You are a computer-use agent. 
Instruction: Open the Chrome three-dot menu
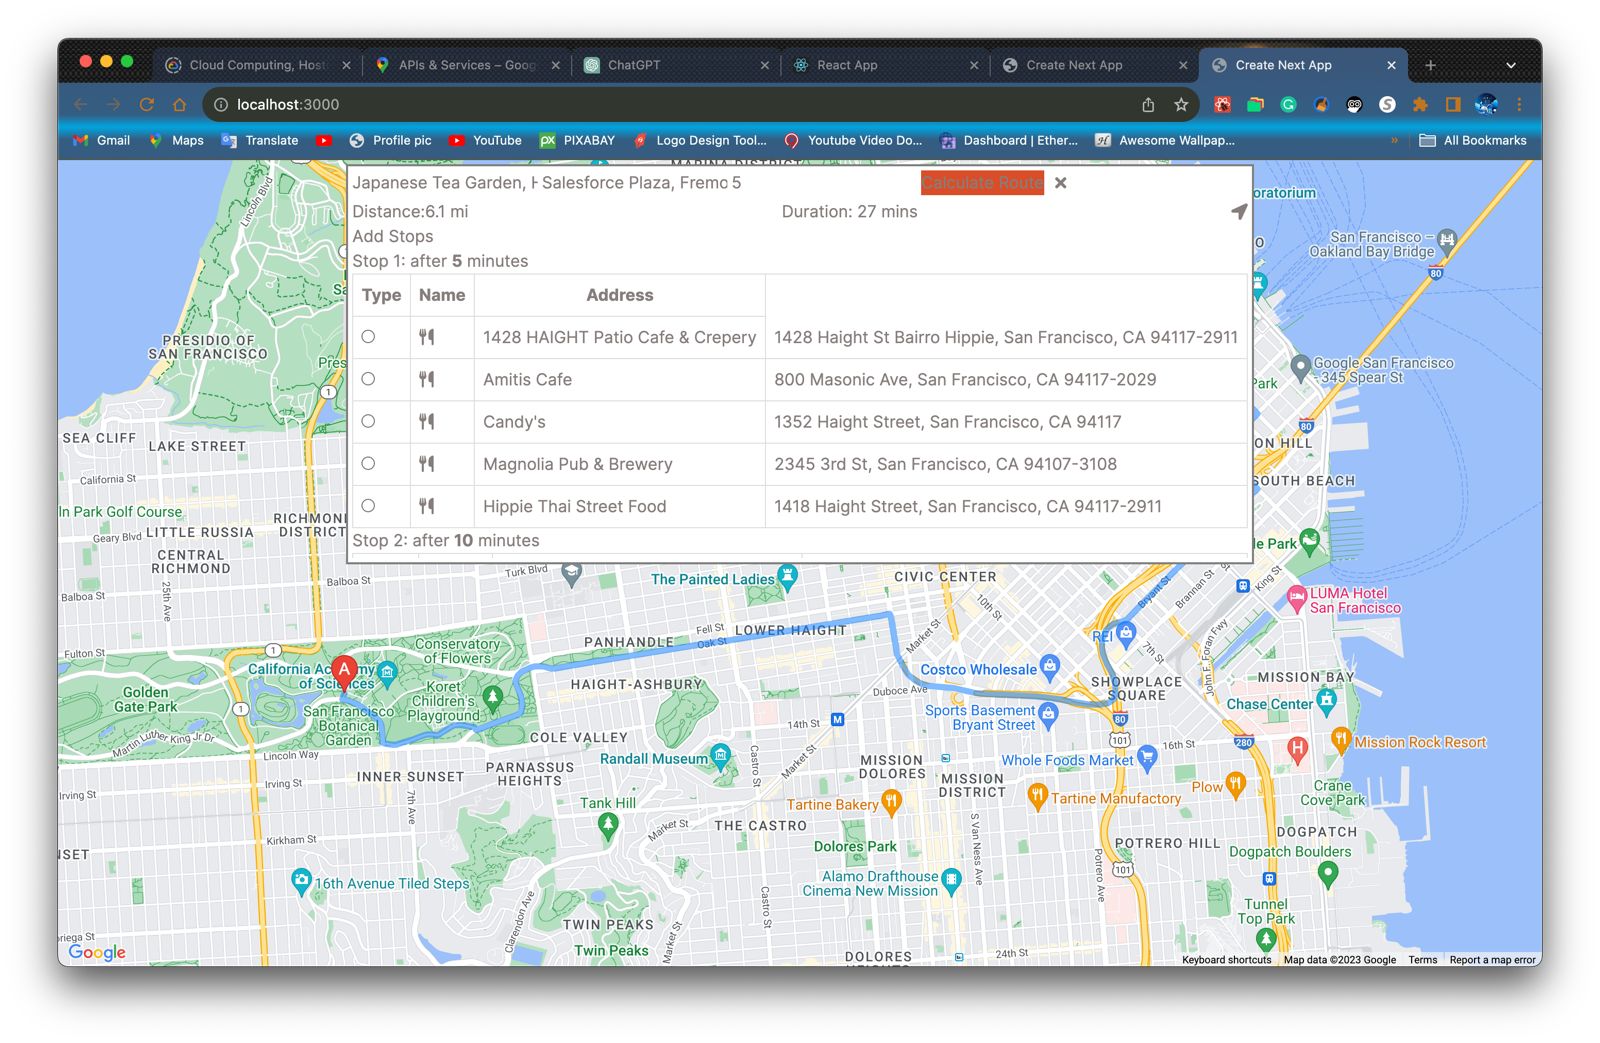coord(1519,104)
